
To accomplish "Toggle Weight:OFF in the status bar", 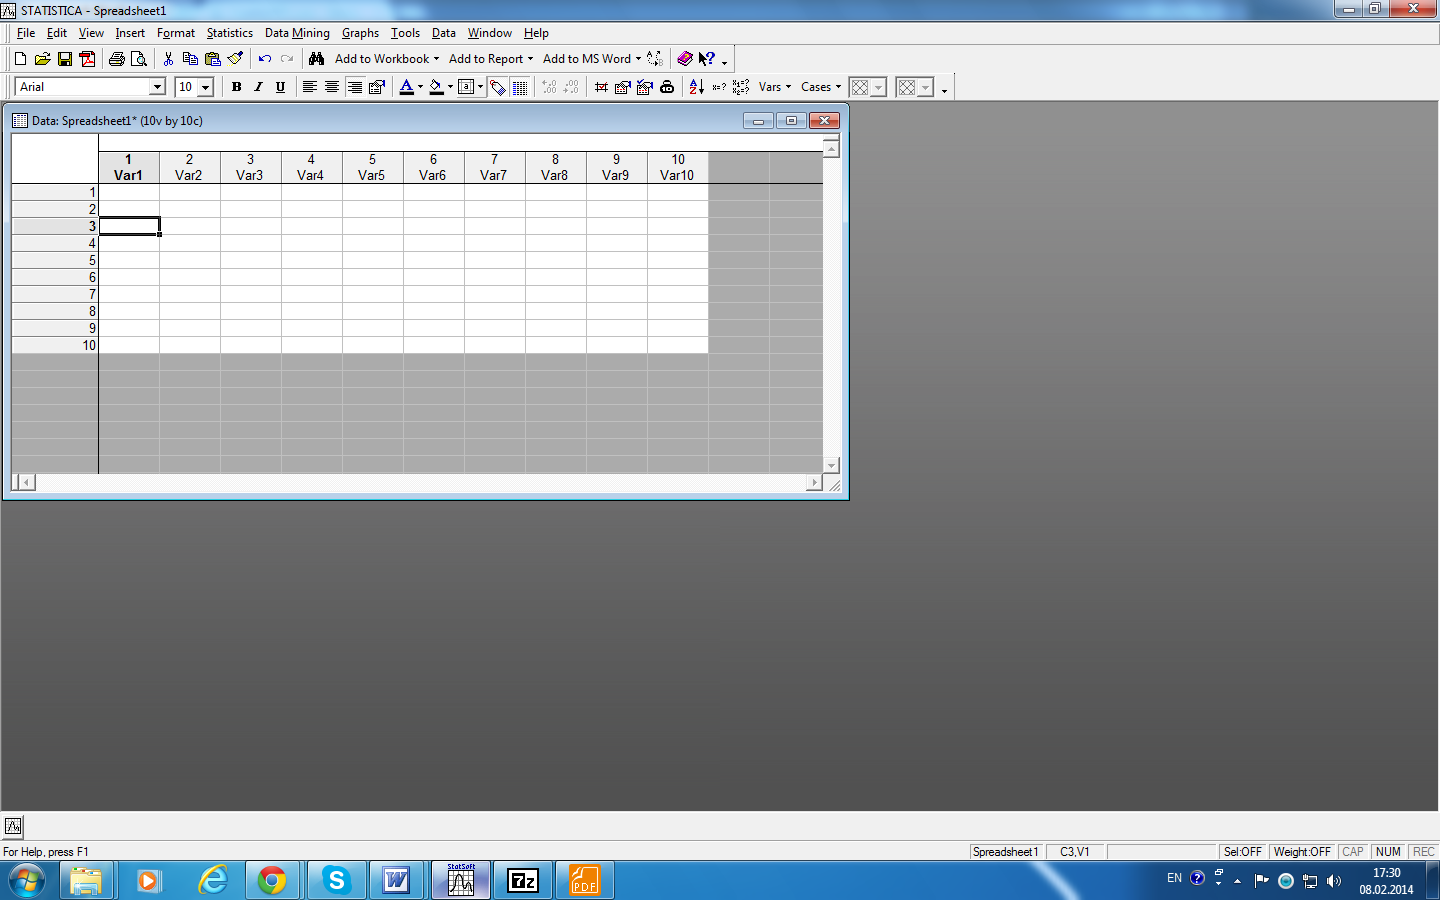I will tap(1302, 852).
